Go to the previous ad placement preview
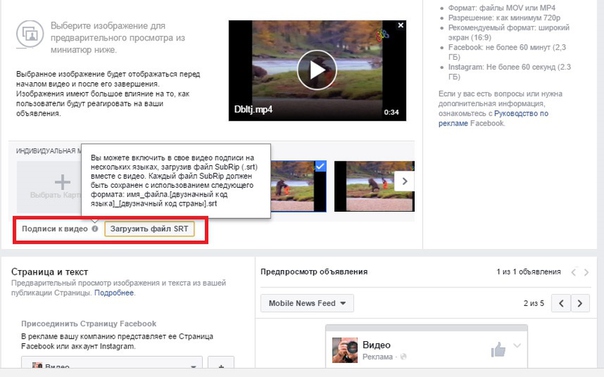The height and width of the screenshot is (377, 604). point(561,303)
